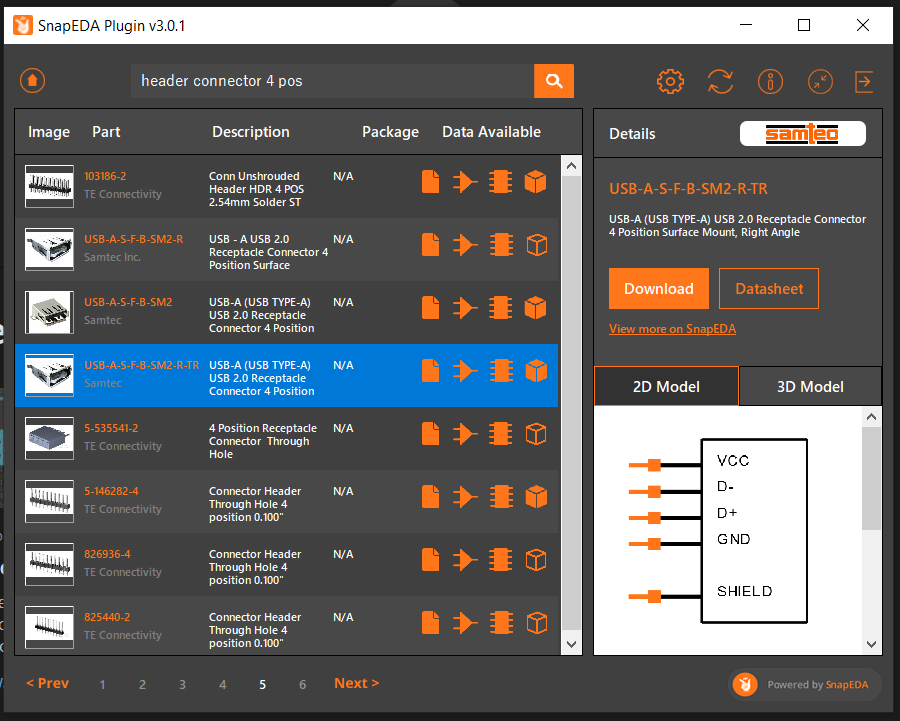Click the search magnifier button

[x=554, y=81]
